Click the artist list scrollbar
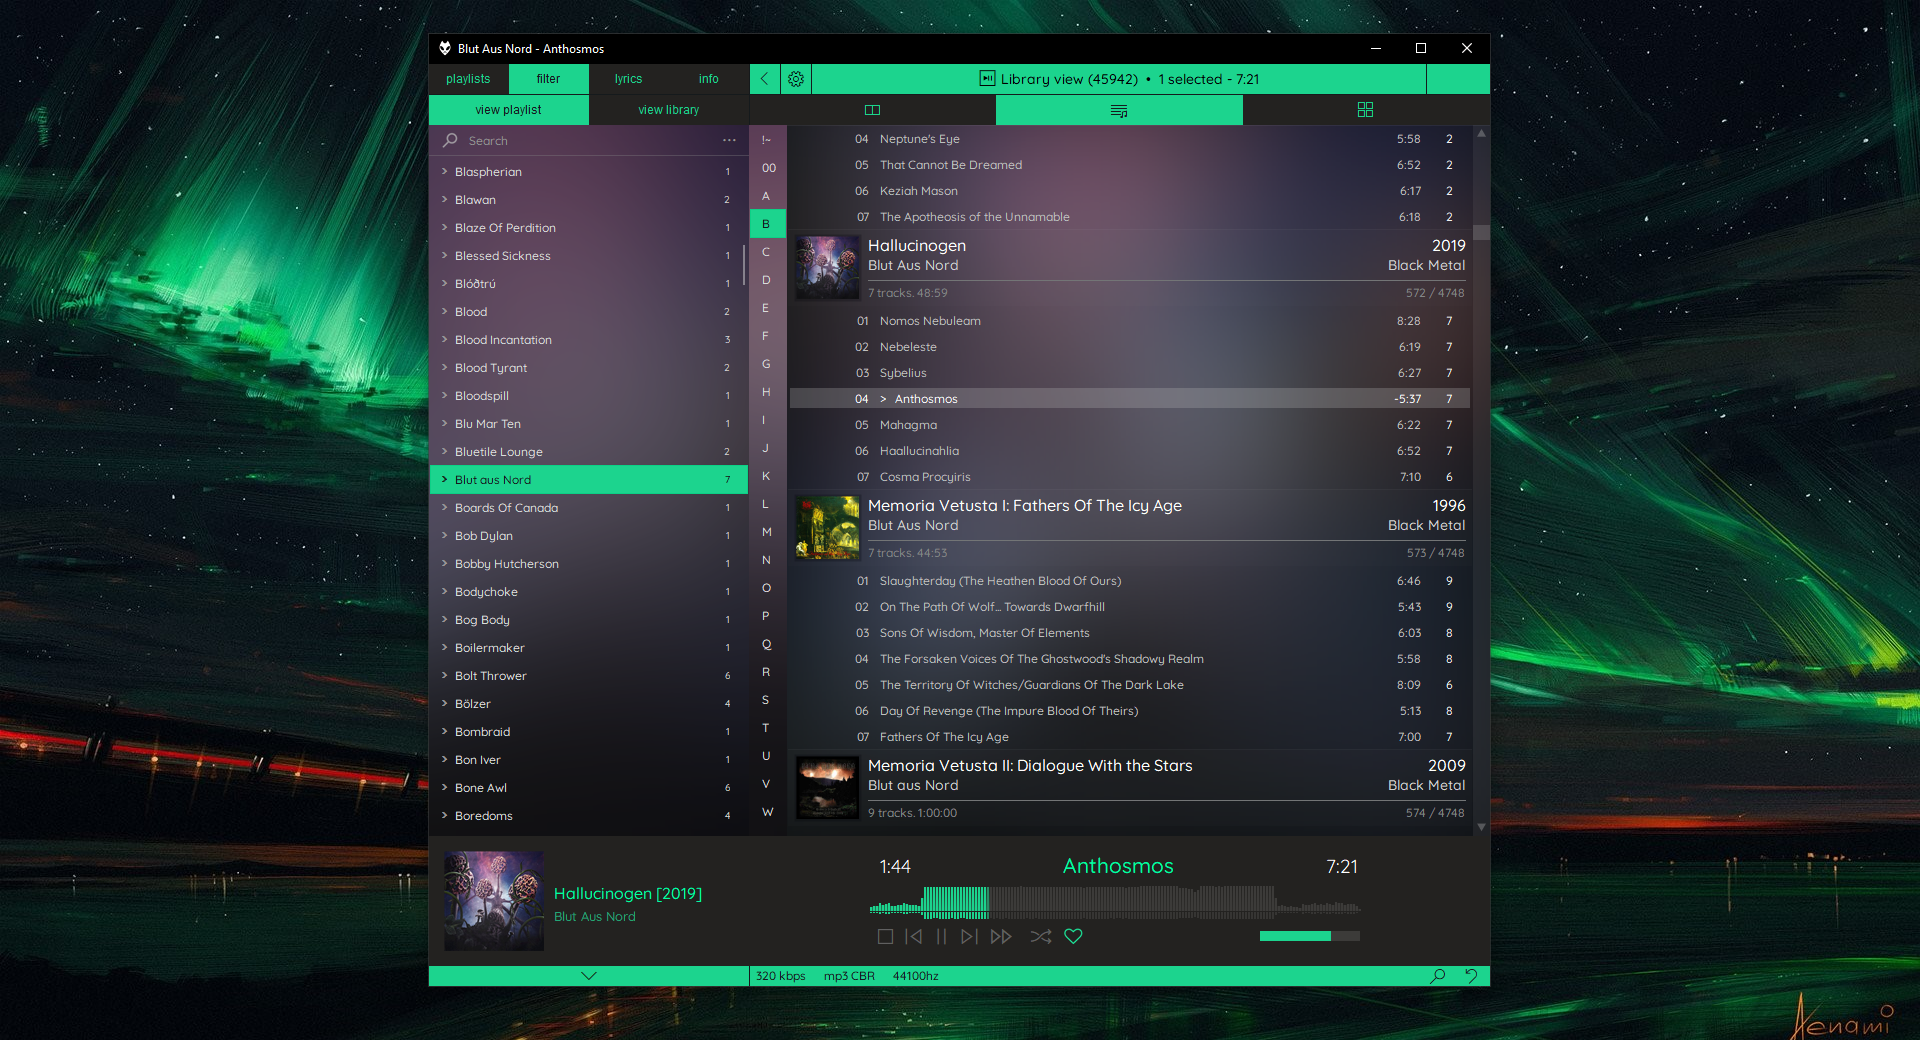This screenshot has width=1920, height=1040. coord(744,265)
